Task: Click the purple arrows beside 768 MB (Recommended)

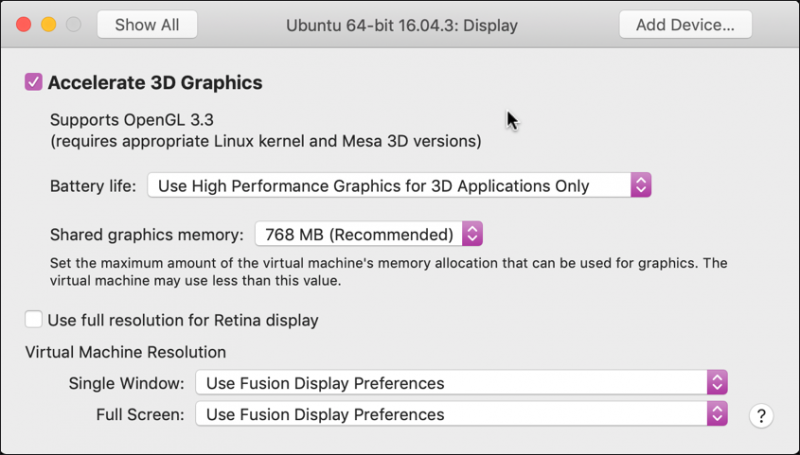Action: 473,235
